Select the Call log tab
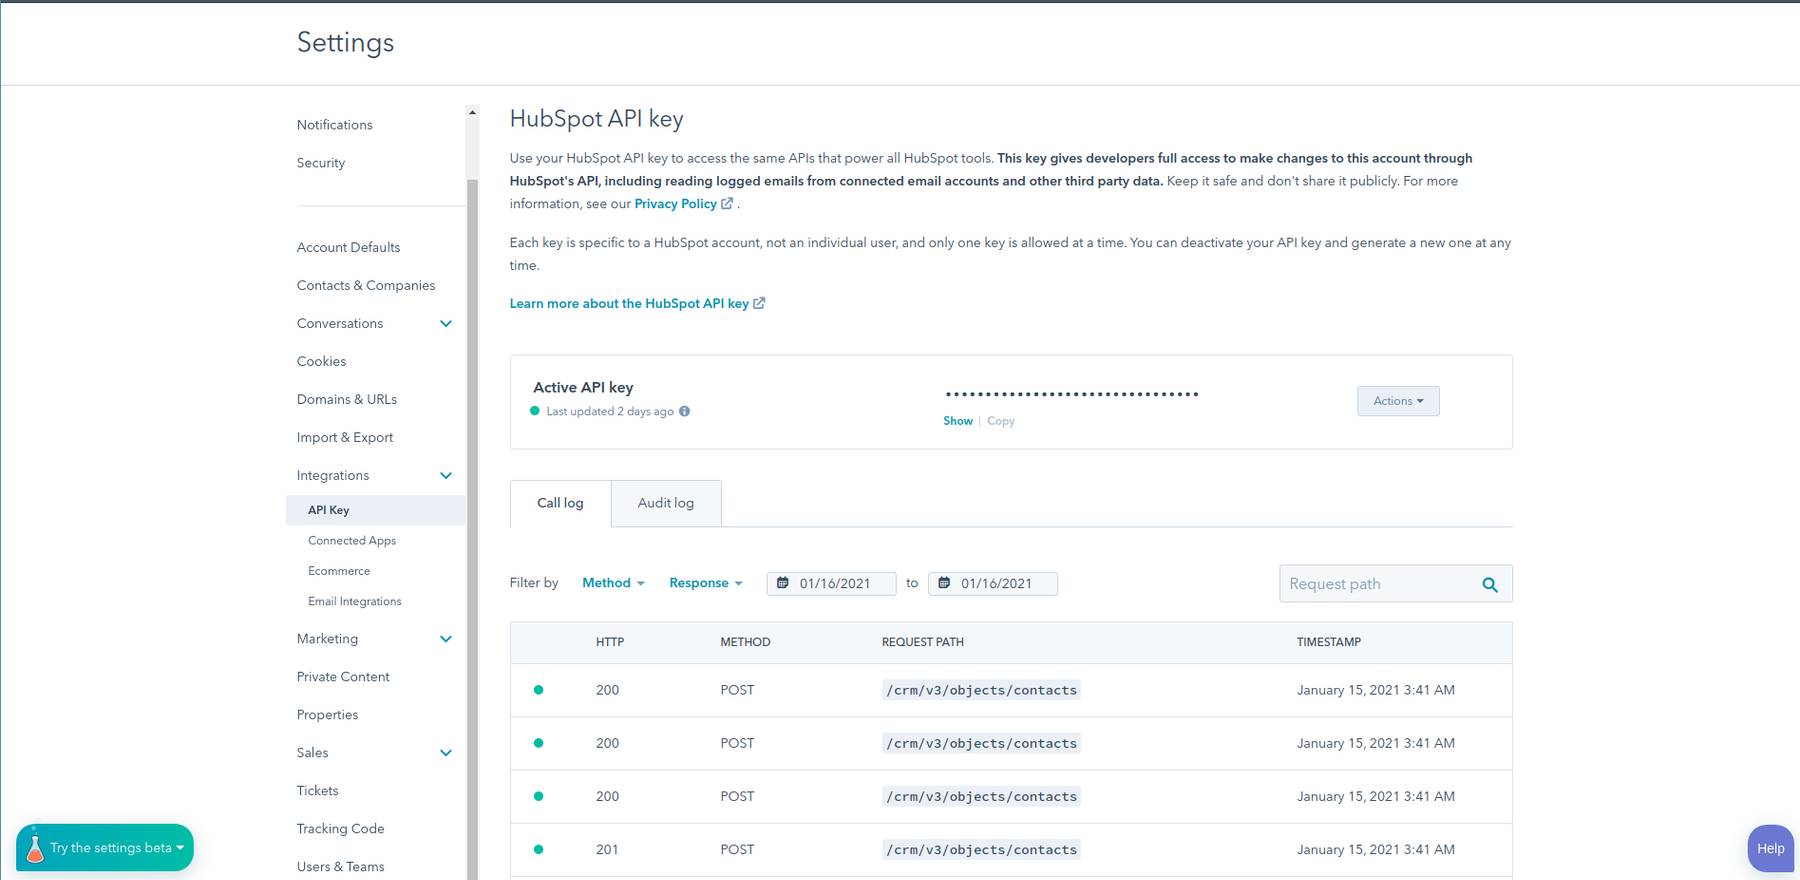This screenshot has width=1800, height=880. [x=560, y=503]
